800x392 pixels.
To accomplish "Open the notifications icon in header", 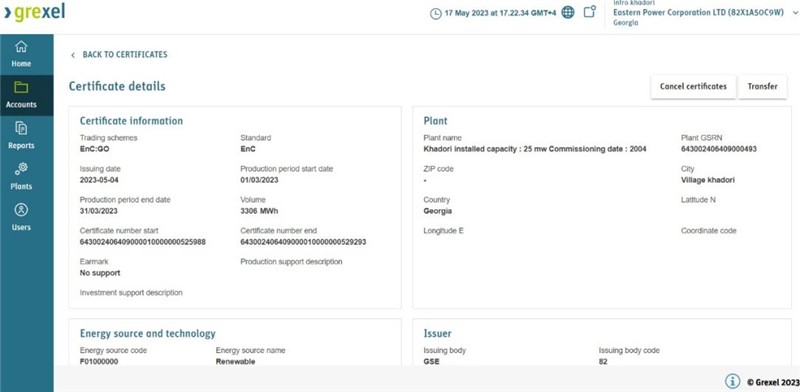I will tap(590, 12).
